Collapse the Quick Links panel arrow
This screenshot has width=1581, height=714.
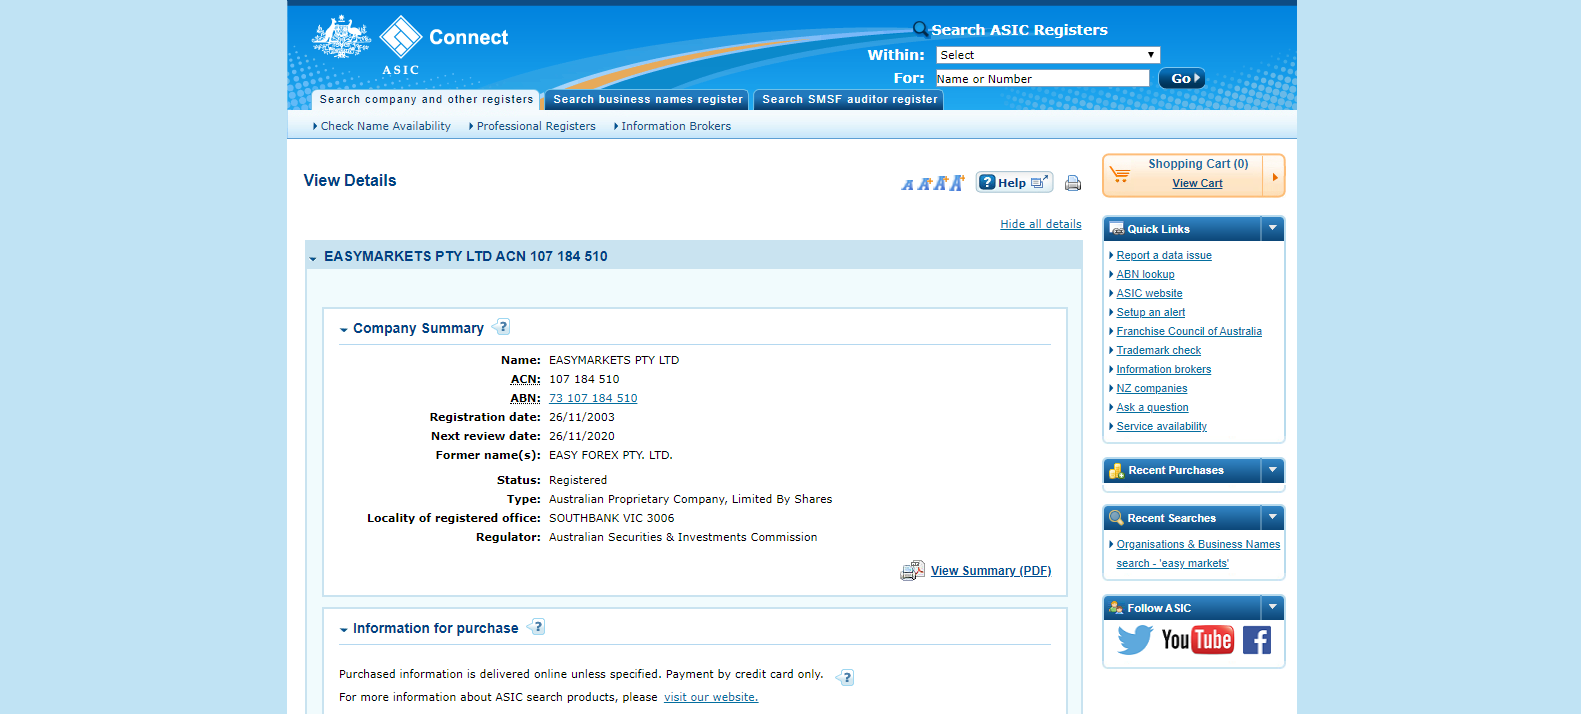1273,229
